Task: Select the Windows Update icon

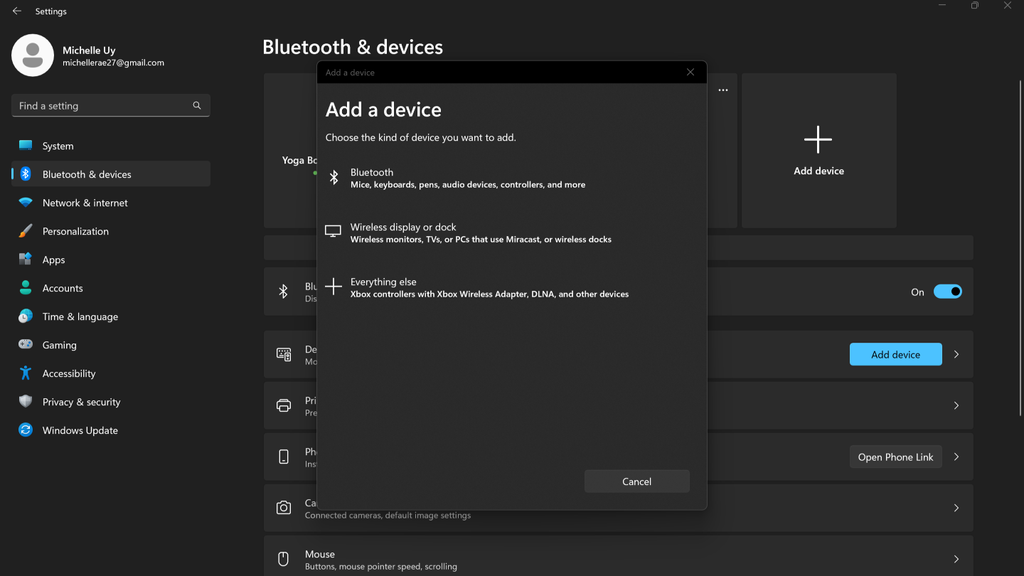Action: pos(25,430)
